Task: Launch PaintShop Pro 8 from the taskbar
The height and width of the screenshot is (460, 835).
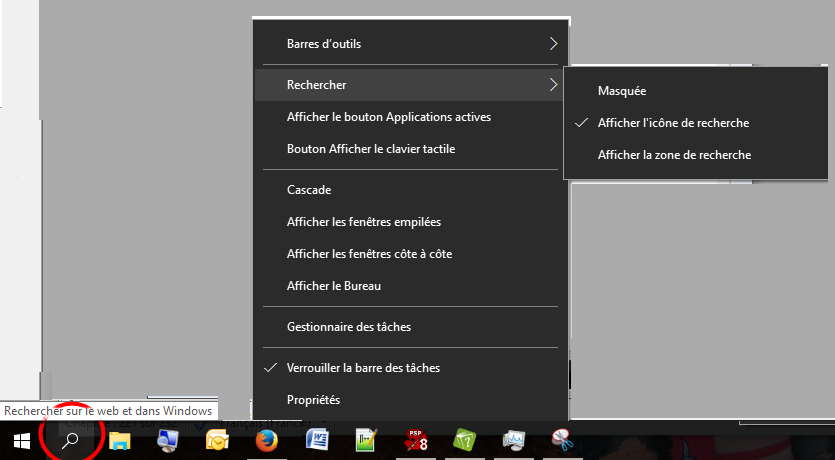Action: pos(416,440)
